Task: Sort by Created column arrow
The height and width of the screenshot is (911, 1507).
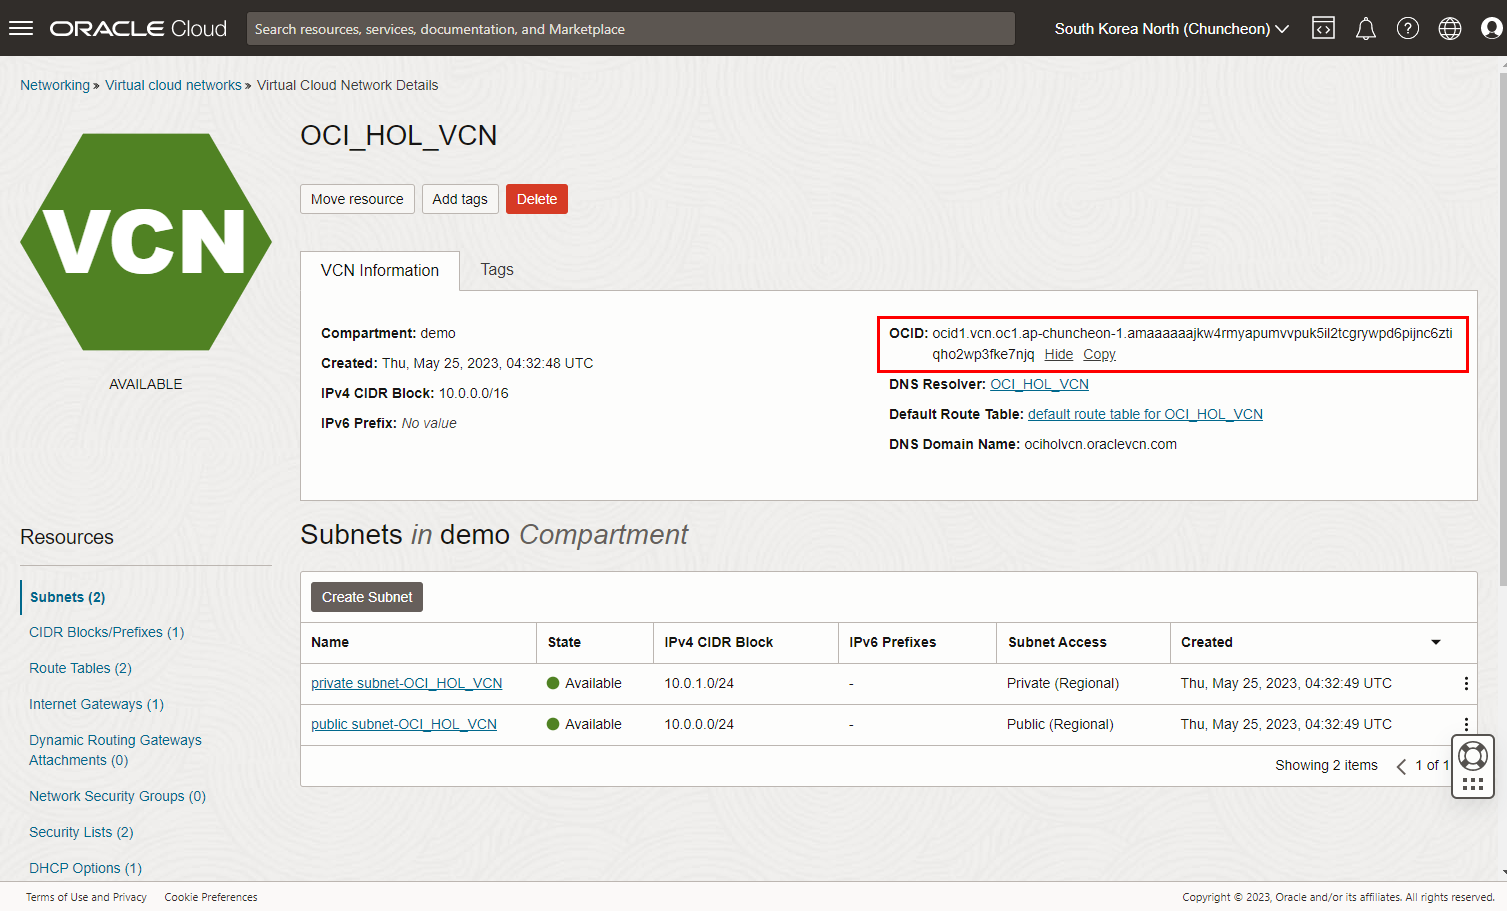Action: pyautogui.click(x=1436, y=642)
